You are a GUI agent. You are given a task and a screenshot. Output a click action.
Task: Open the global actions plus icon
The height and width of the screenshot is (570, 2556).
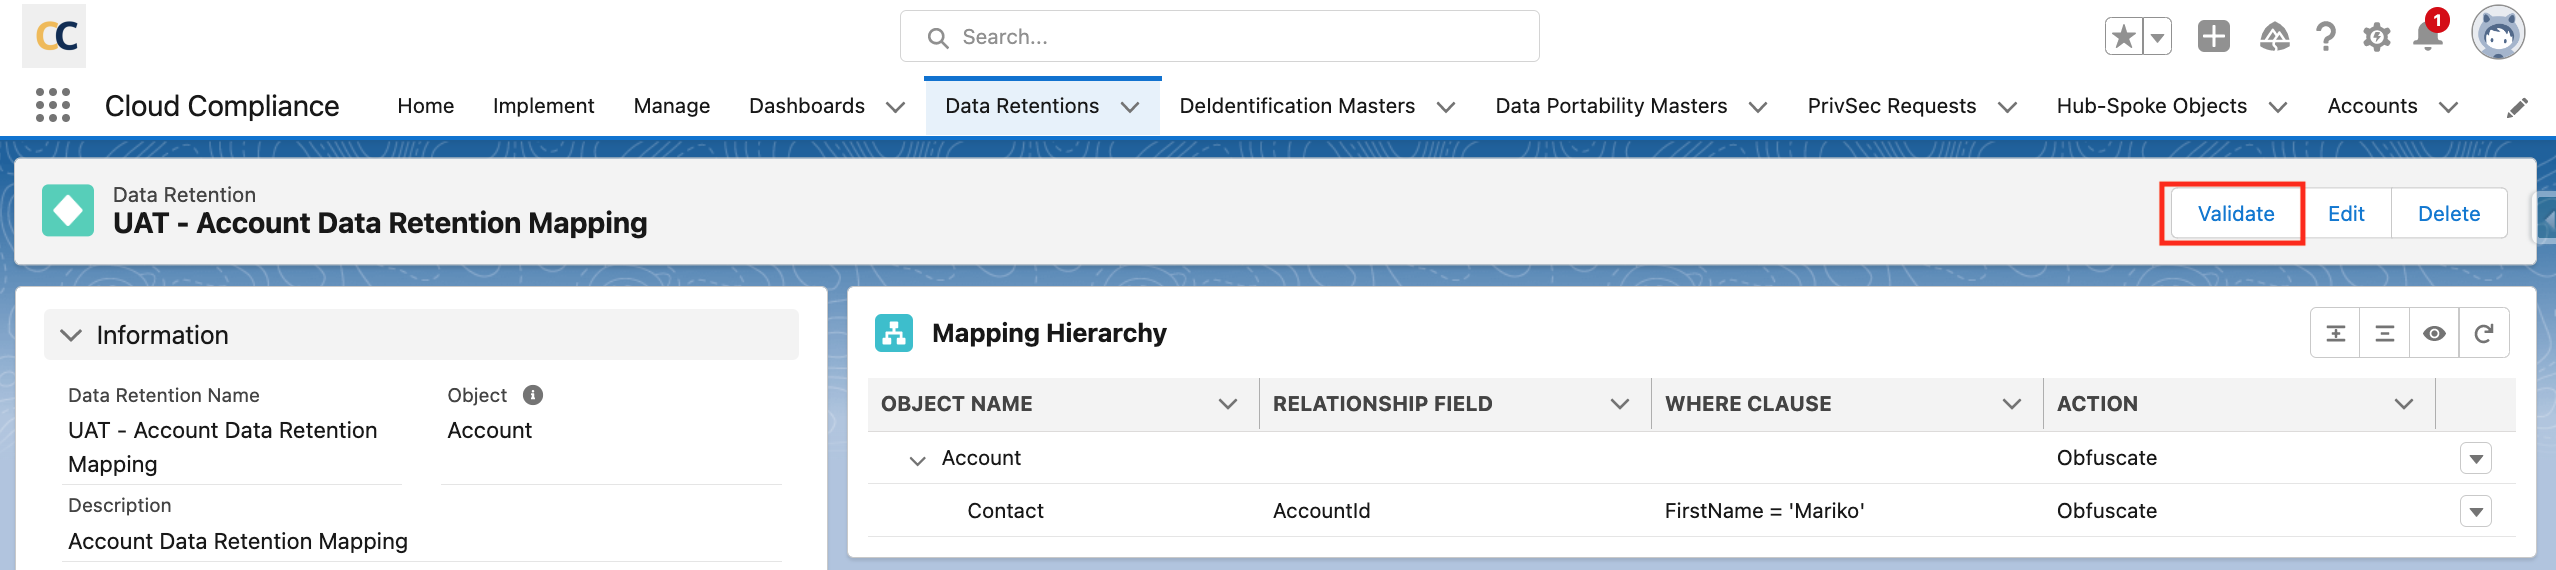point(2213,38)
